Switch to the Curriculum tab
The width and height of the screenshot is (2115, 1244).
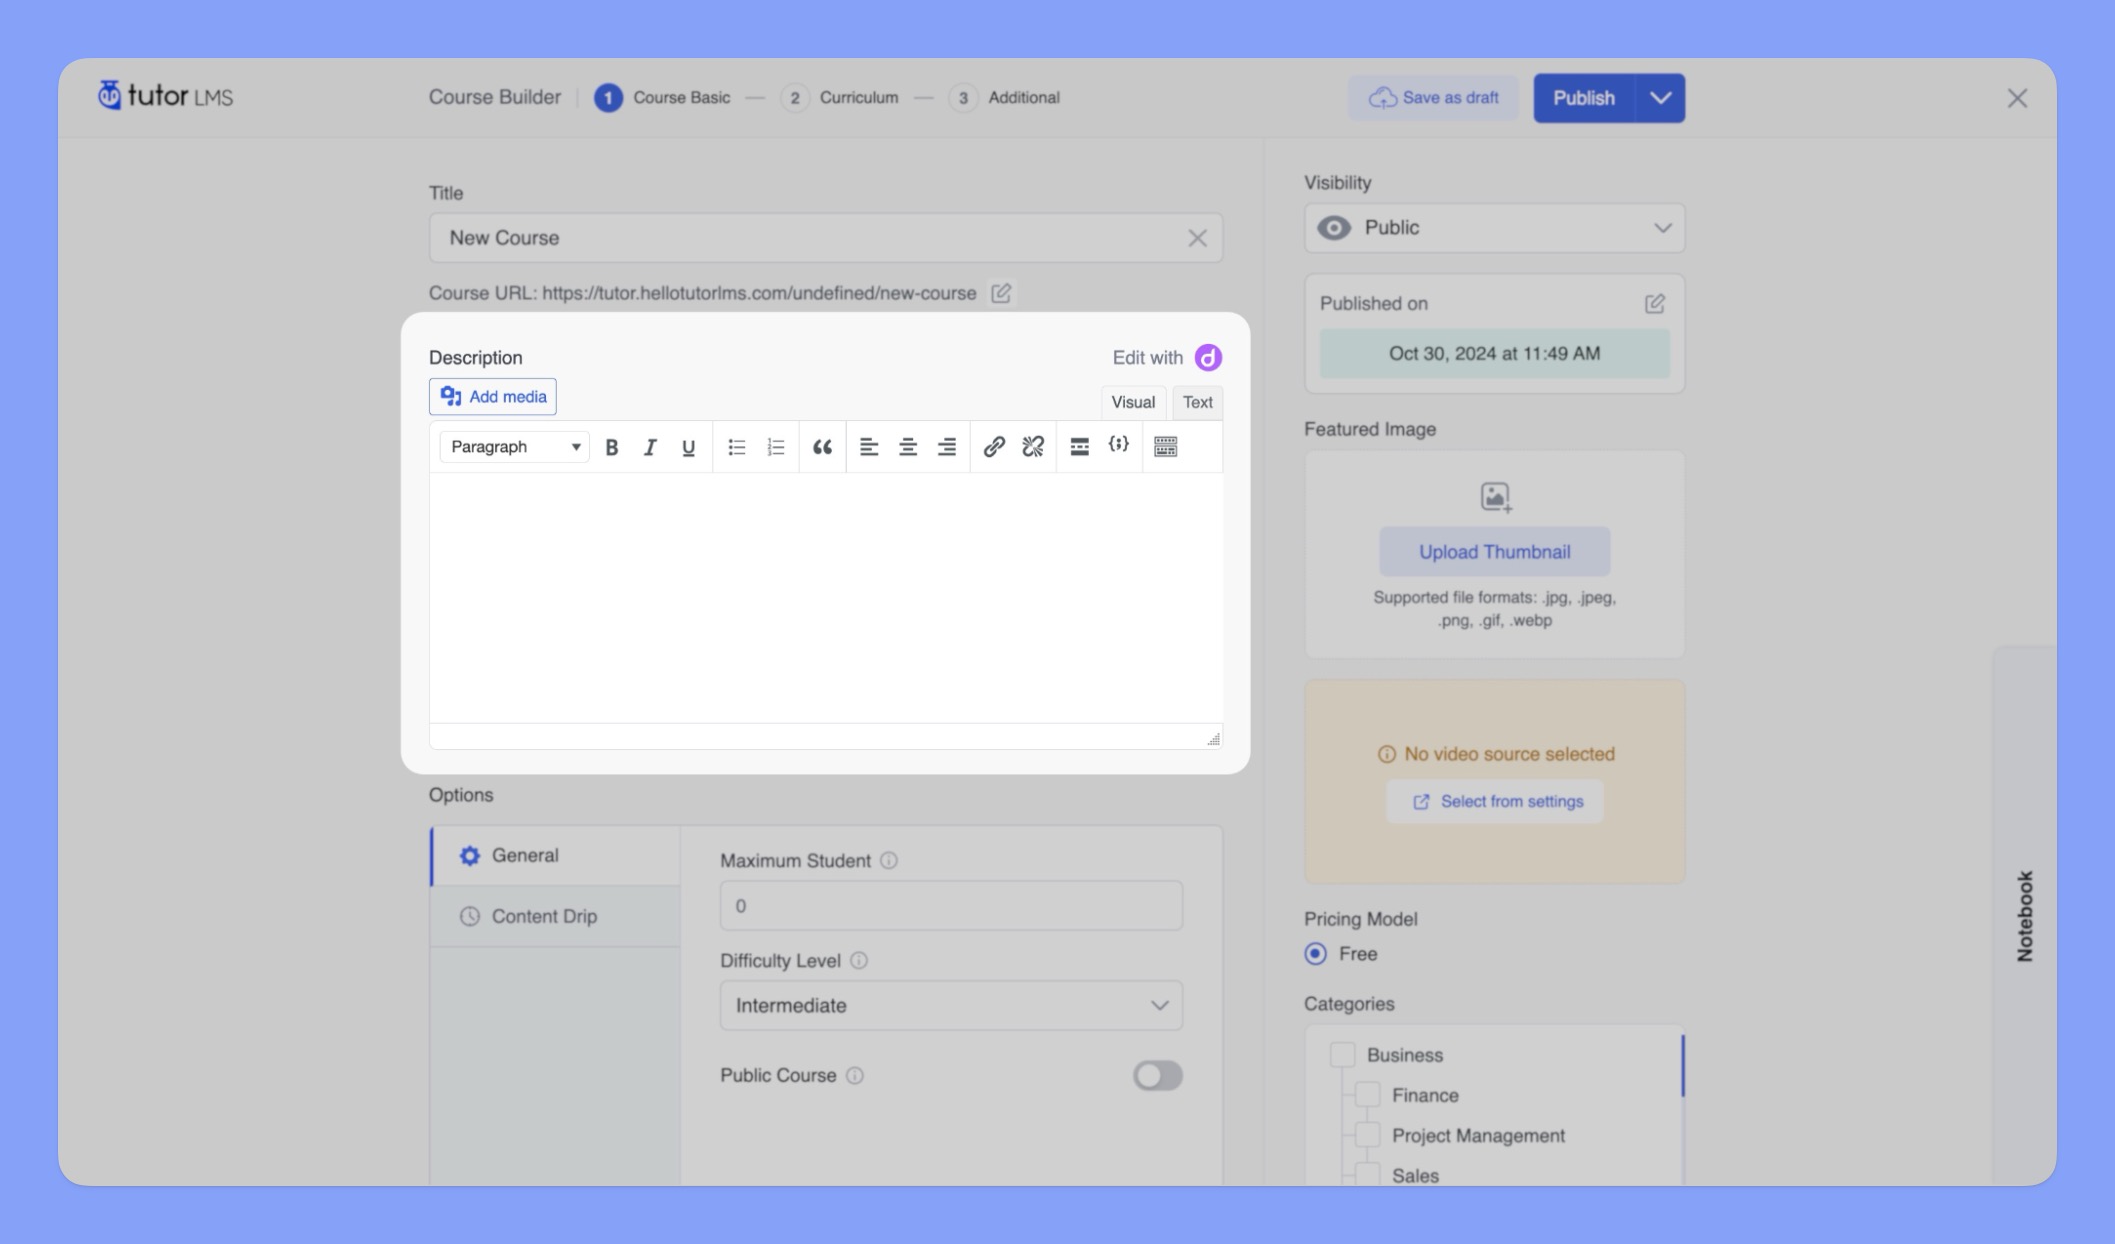coord(859,96)
